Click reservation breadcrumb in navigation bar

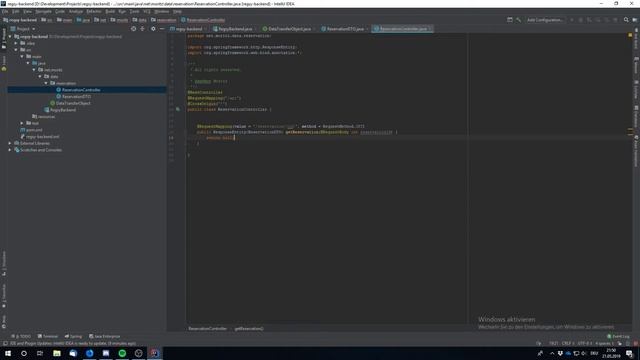(x=164, y=20)
